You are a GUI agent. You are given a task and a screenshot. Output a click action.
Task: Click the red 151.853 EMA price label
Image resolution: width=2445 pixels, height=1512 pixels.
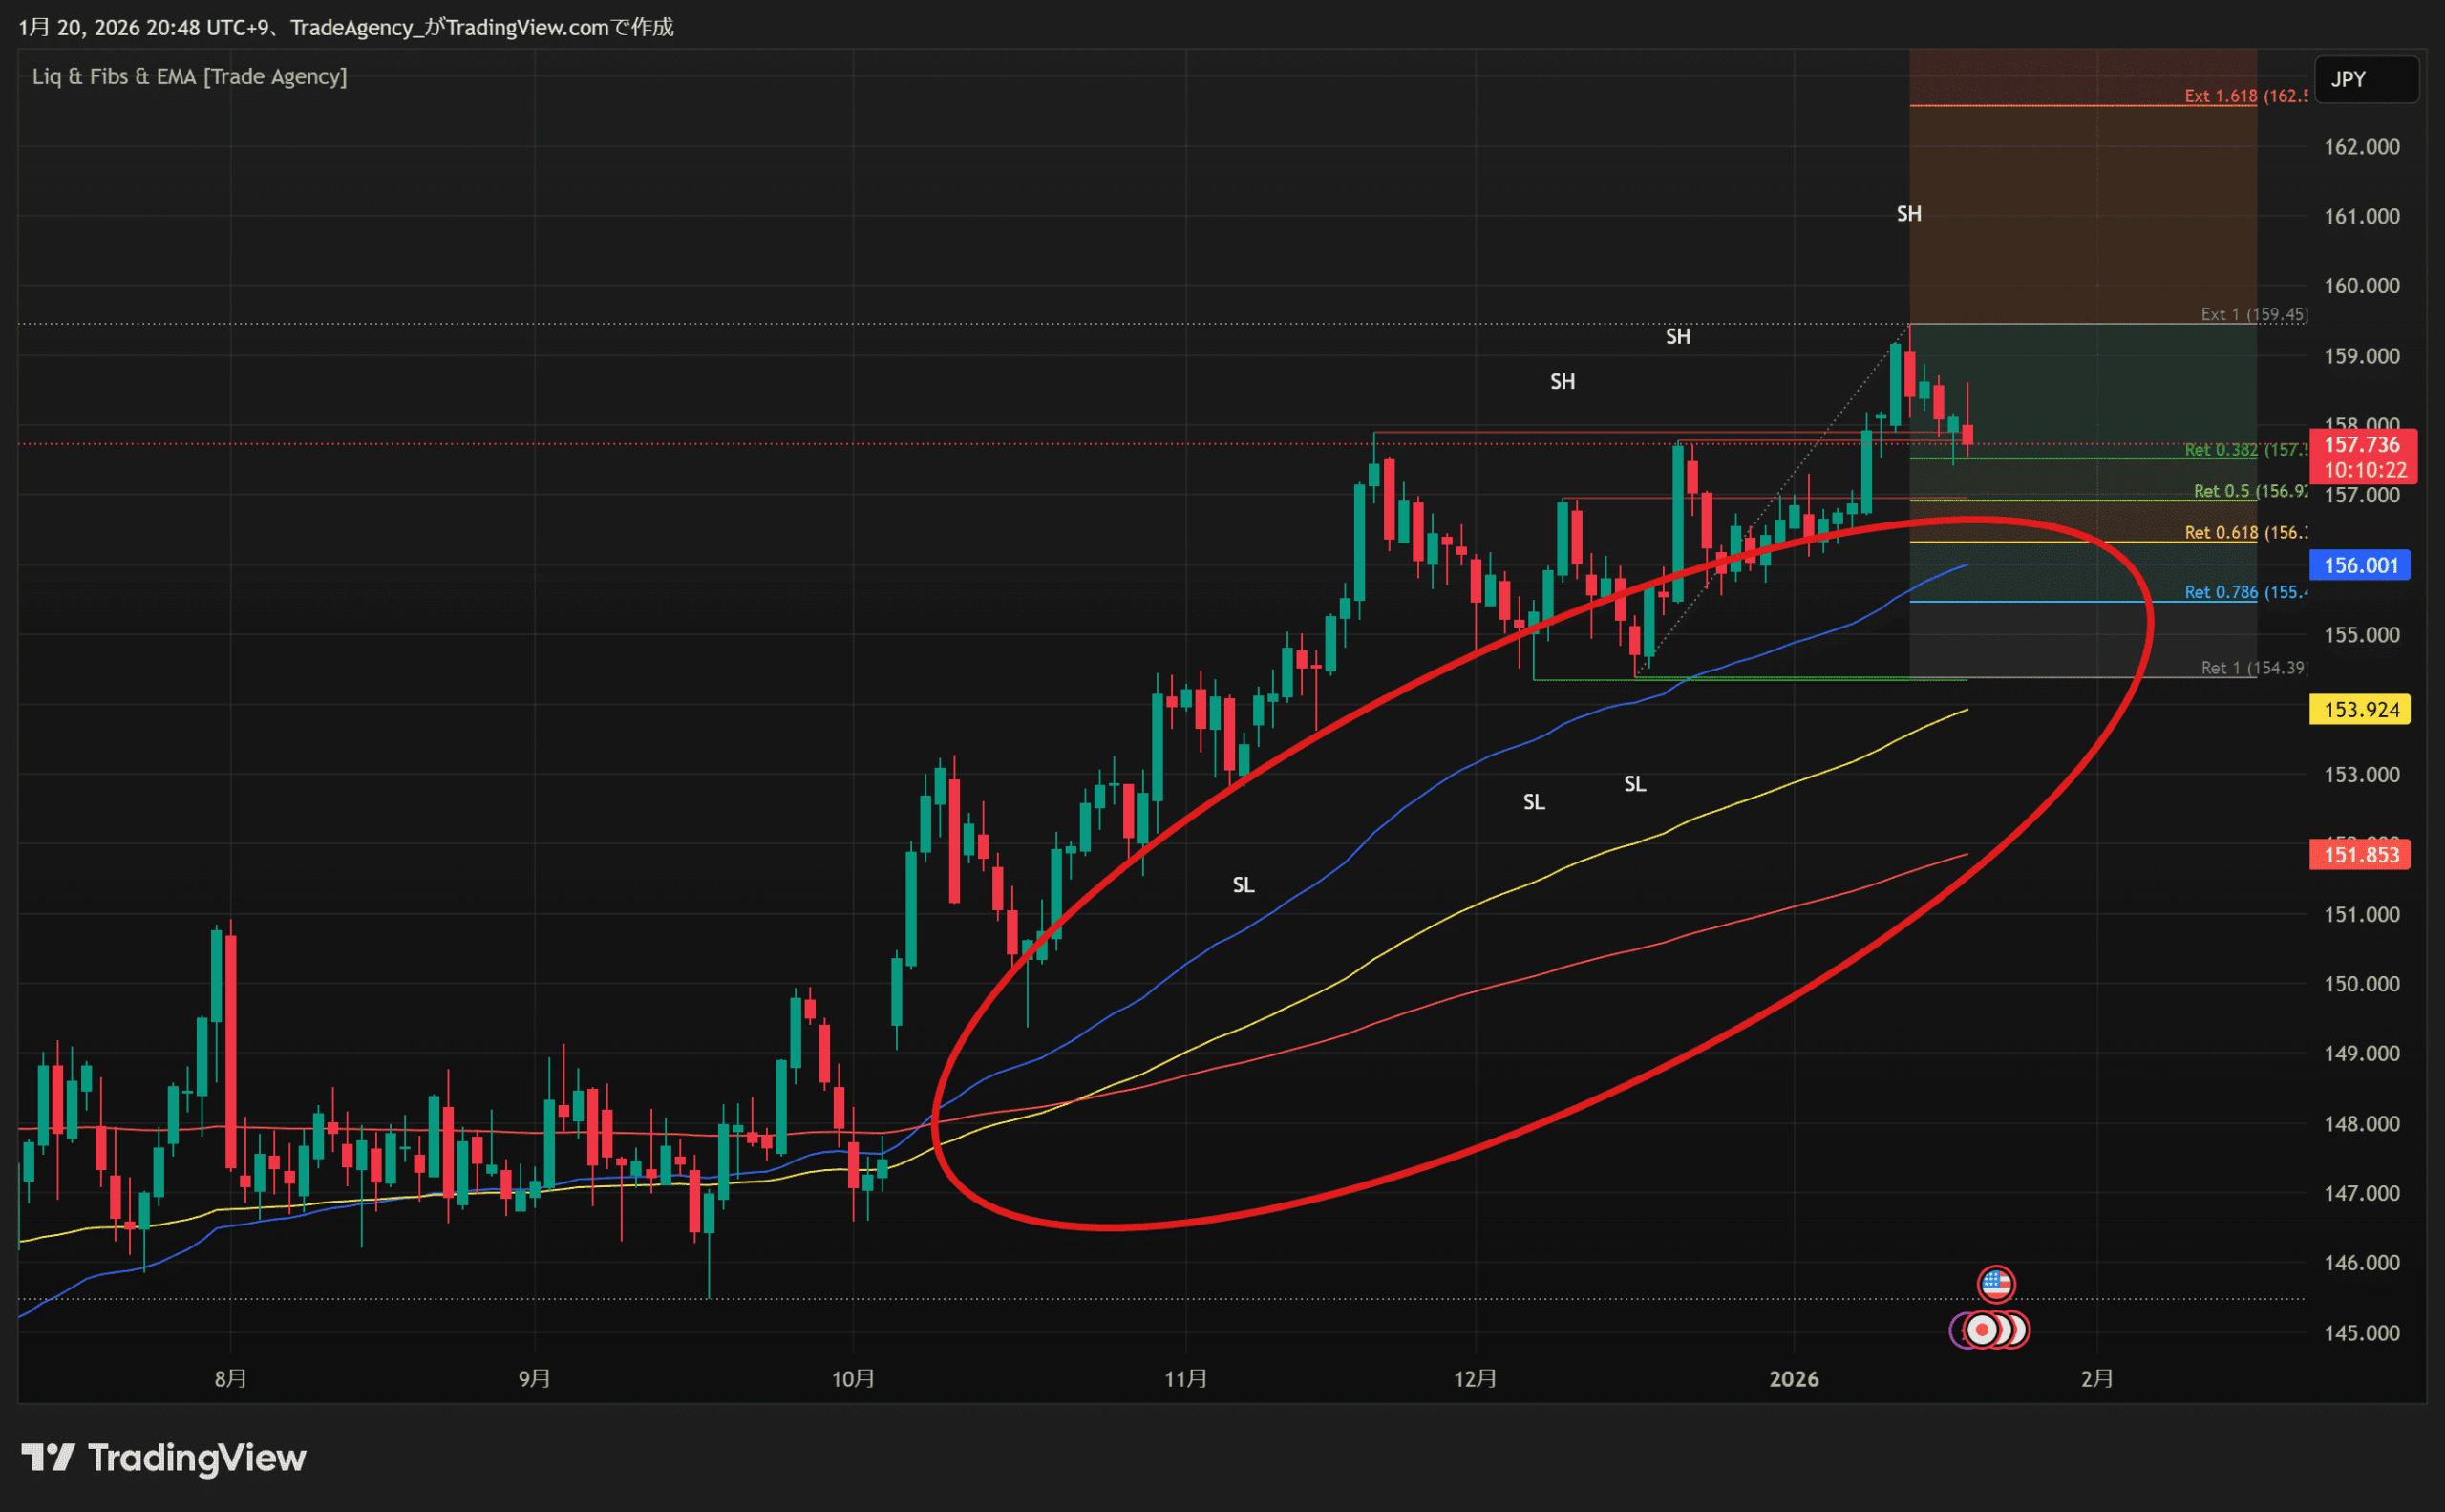pos(2360,855)
